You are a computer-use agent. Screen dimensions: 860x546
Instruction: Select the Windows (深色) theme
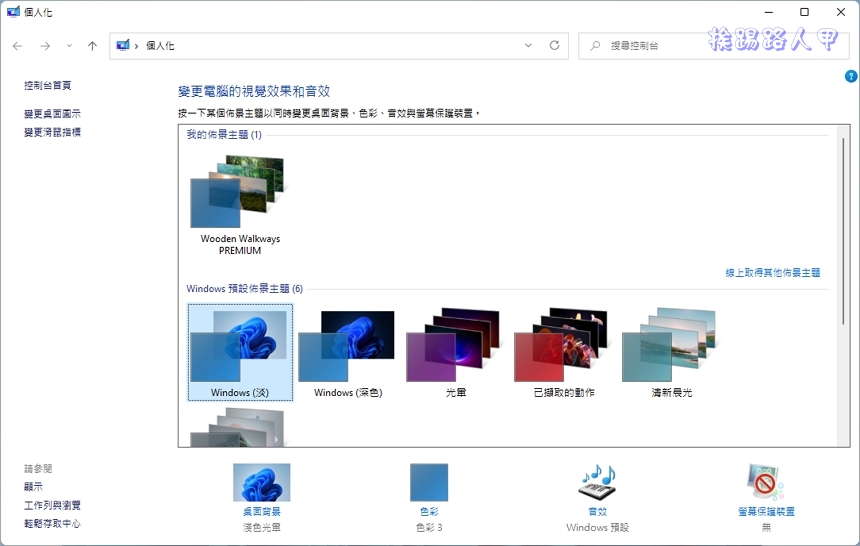click(348, 352)
